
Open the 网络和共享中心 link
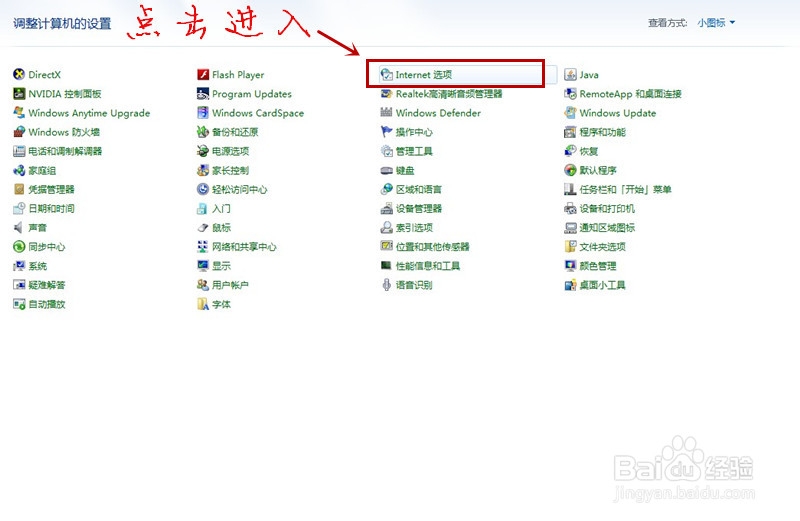click(x=244, y=247)
